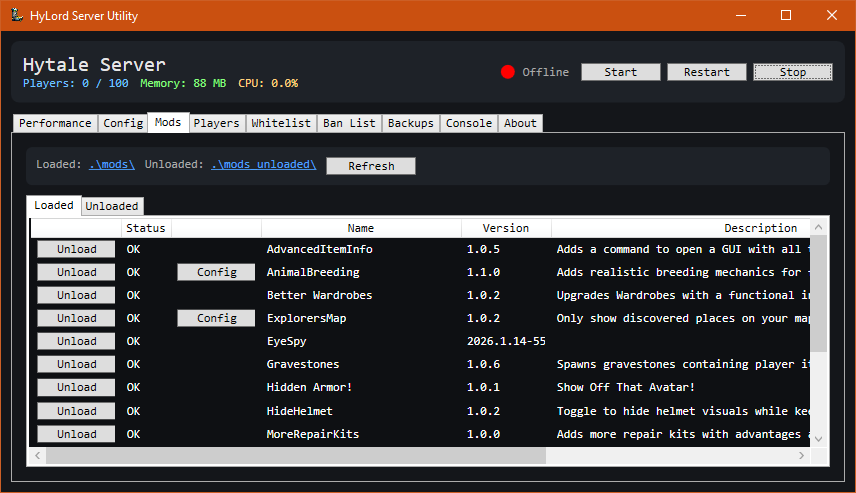
Task: Click version 2026.1.14-55 of EyeSpy
Action: tap(506, 341)
